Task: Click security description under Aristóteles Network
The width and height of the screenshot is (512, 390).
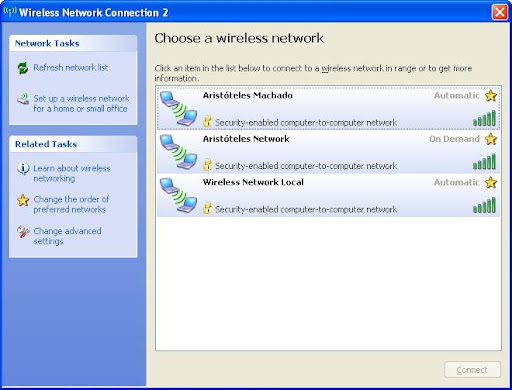Action: (x=306, y=166)
